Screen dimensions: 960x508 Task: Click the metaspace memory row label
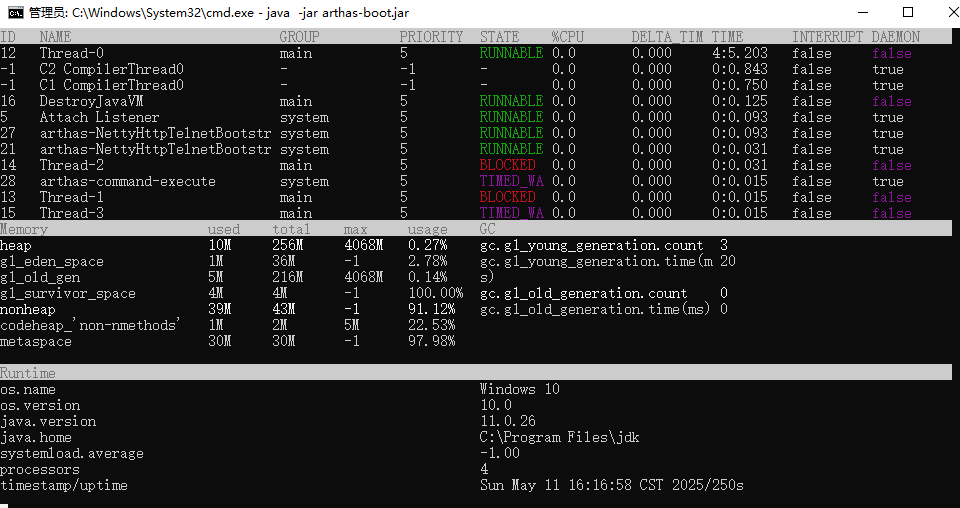coord(35,341)
